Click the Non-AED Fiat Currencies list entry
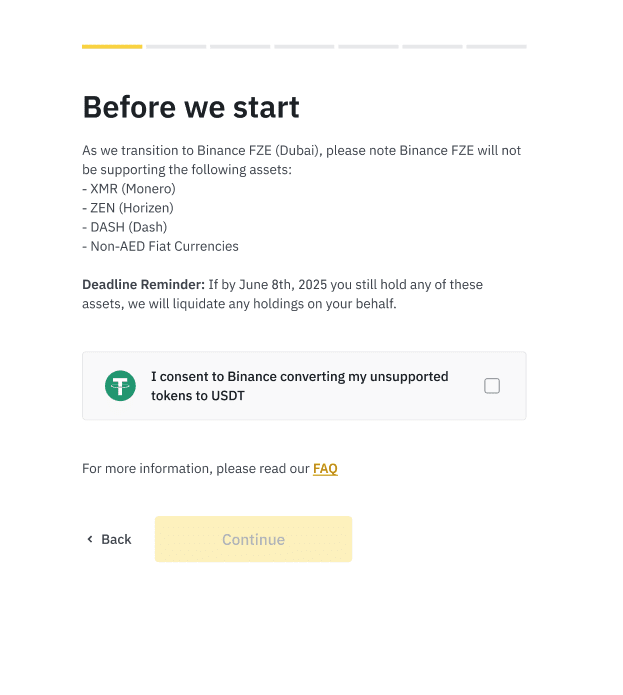The image size is (623, 695). [x=160, y=246]
